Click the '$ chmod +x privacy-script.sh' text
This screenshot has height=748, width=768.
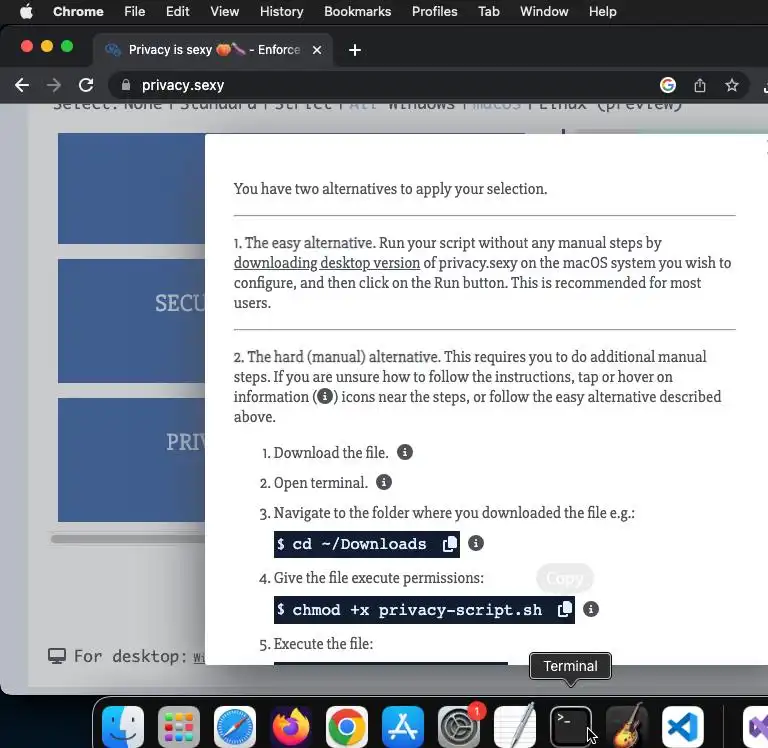[x=409, y=610]
